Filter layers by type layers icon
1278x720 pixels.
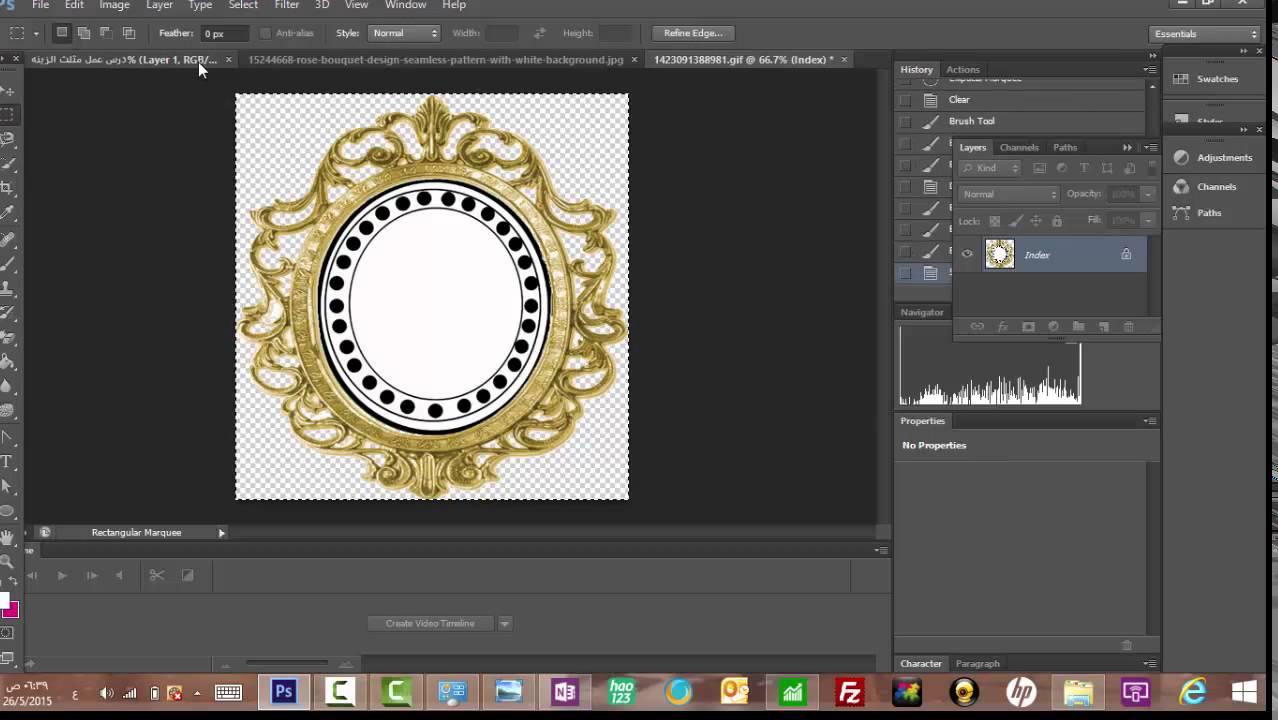[1084, 168]
